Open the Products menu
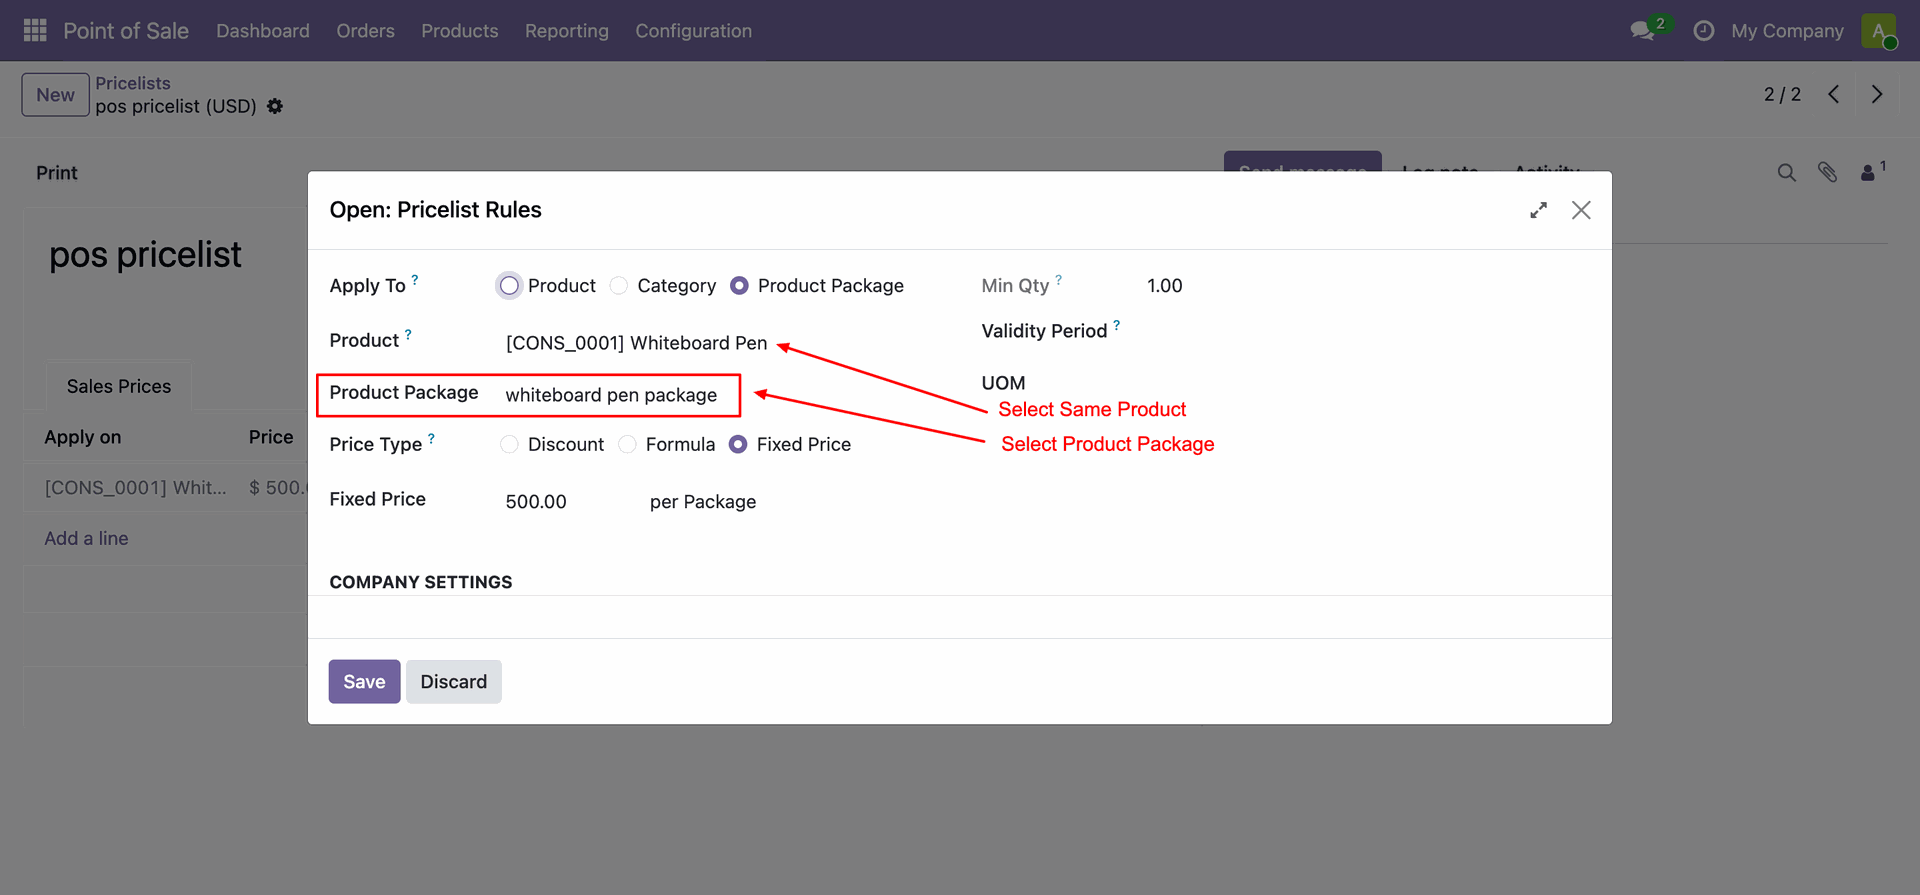1920x895 pixels. click(460, 31)
